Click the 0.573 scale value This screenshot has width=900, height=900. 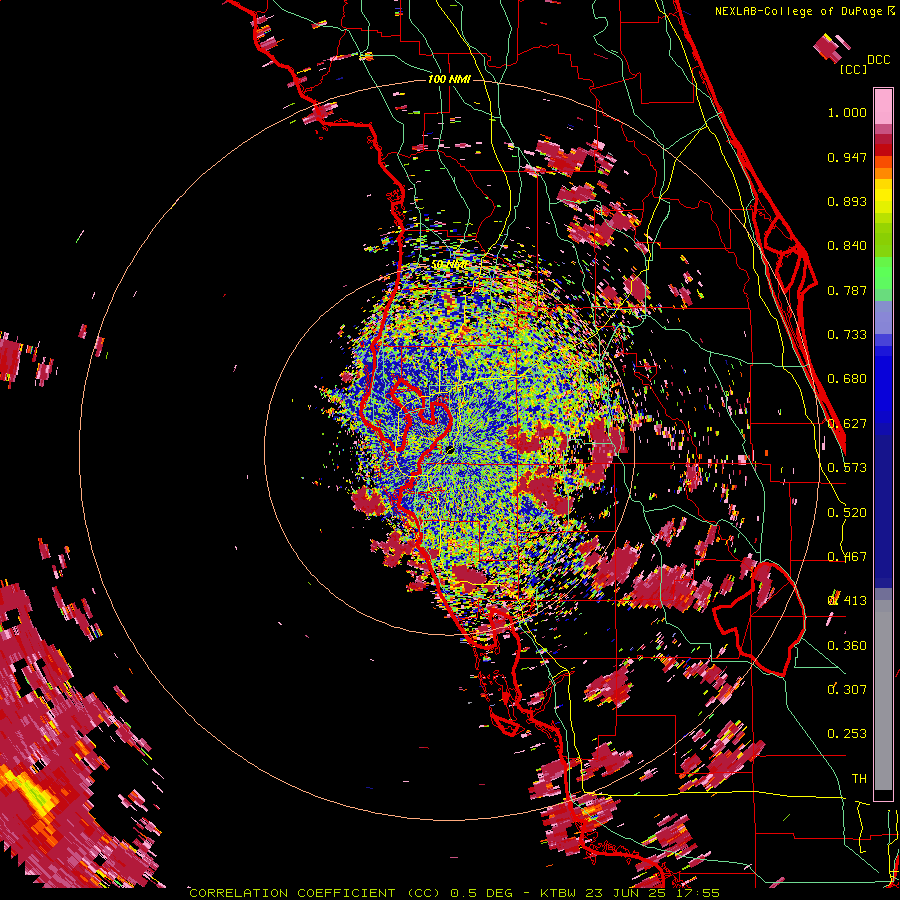pyautogui.click(x=847, y=468)
